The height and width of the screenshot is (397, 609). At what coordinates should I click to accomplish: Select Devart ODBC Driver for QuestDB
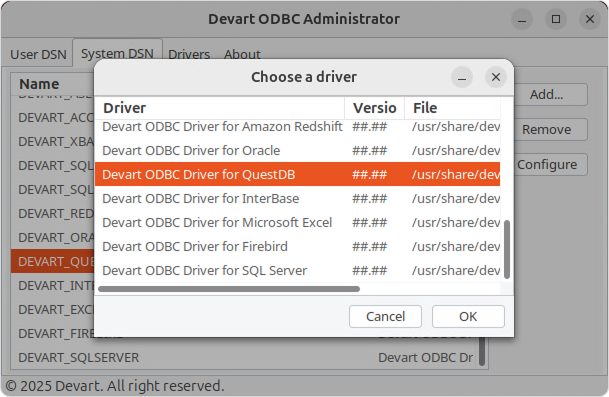tap(298, 174)
